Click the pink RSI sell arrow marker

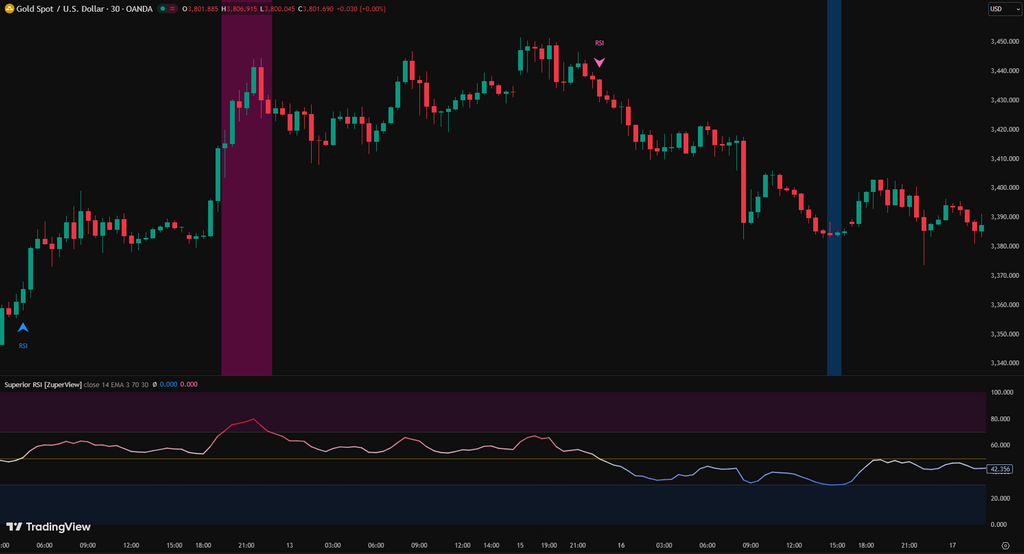(x=599, y=62)
